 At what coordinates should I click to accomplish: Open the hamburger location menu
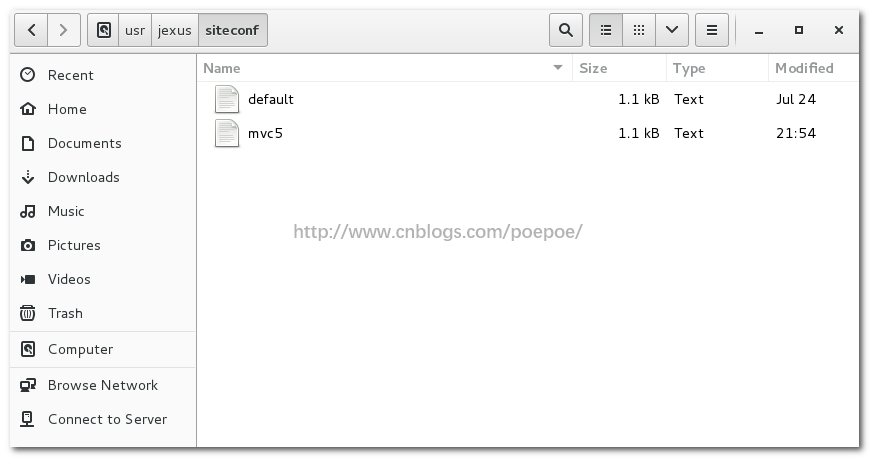point(712,30)
